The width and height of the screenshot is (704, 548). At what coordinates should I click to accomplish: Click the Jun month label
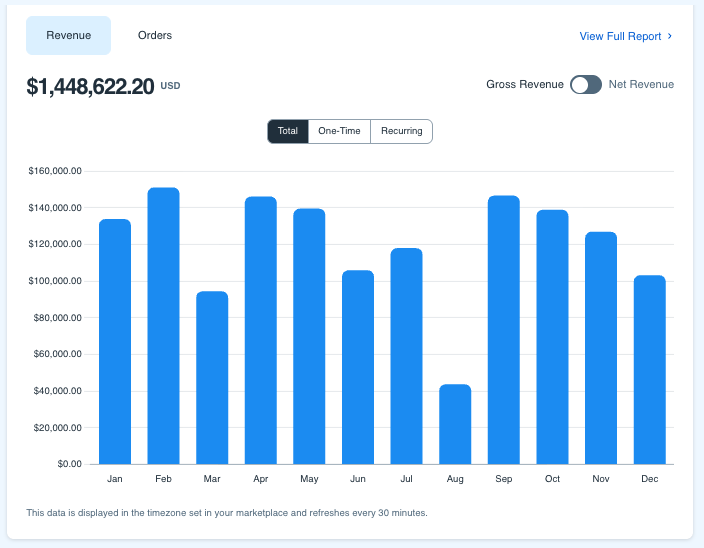pyautogui.click(x=358, y=479)
